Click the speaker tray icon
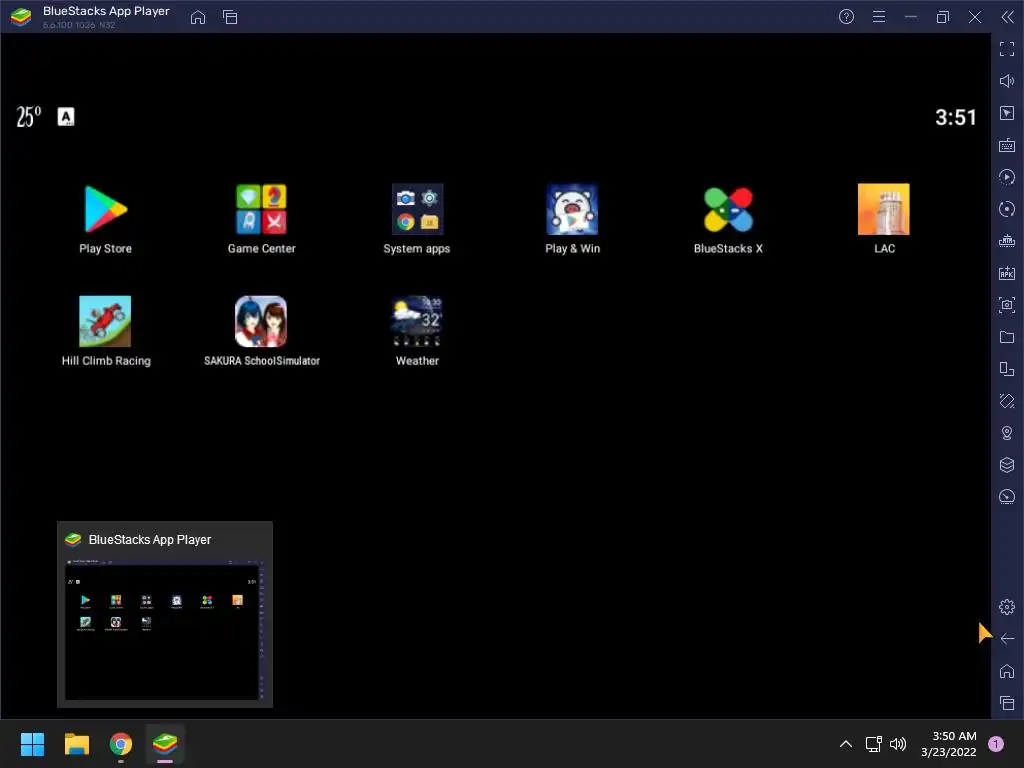 pos(898,744)
